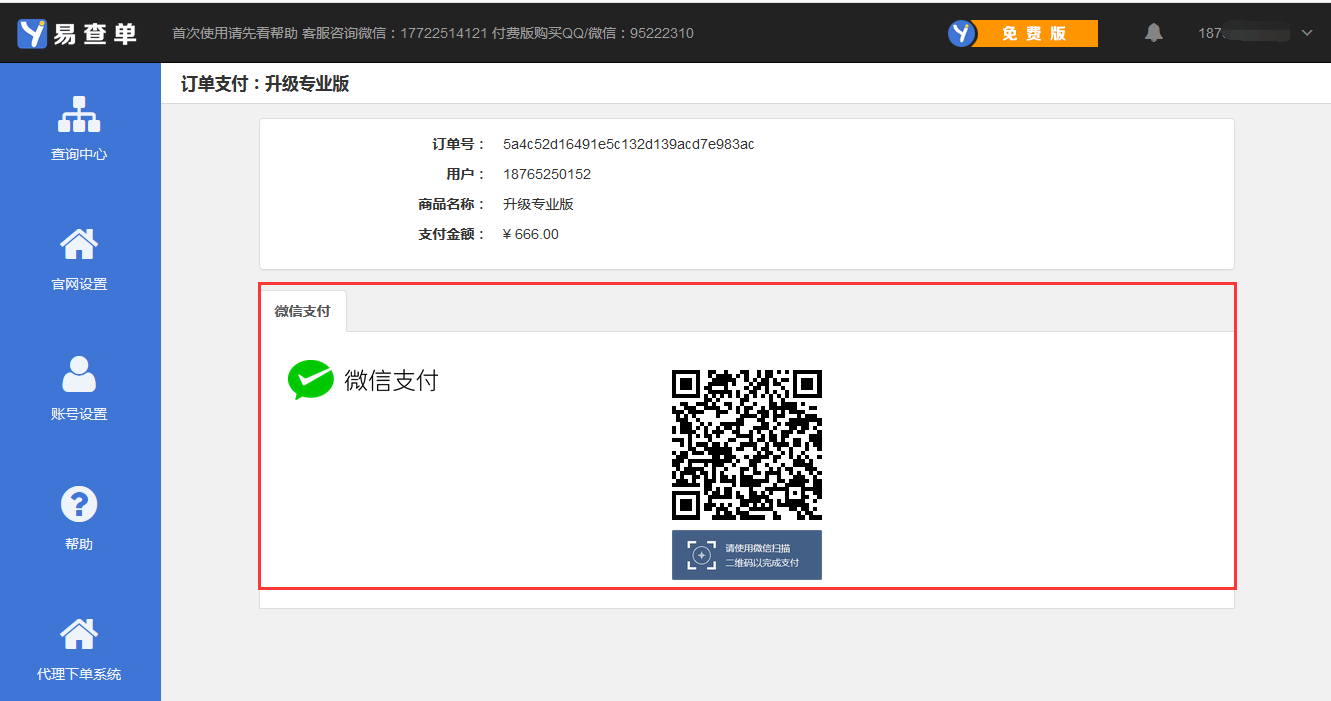The image size is (1331, 701).
Task: Go to 账号设置 in the sidebar
Action: click(x=79, y=388)
